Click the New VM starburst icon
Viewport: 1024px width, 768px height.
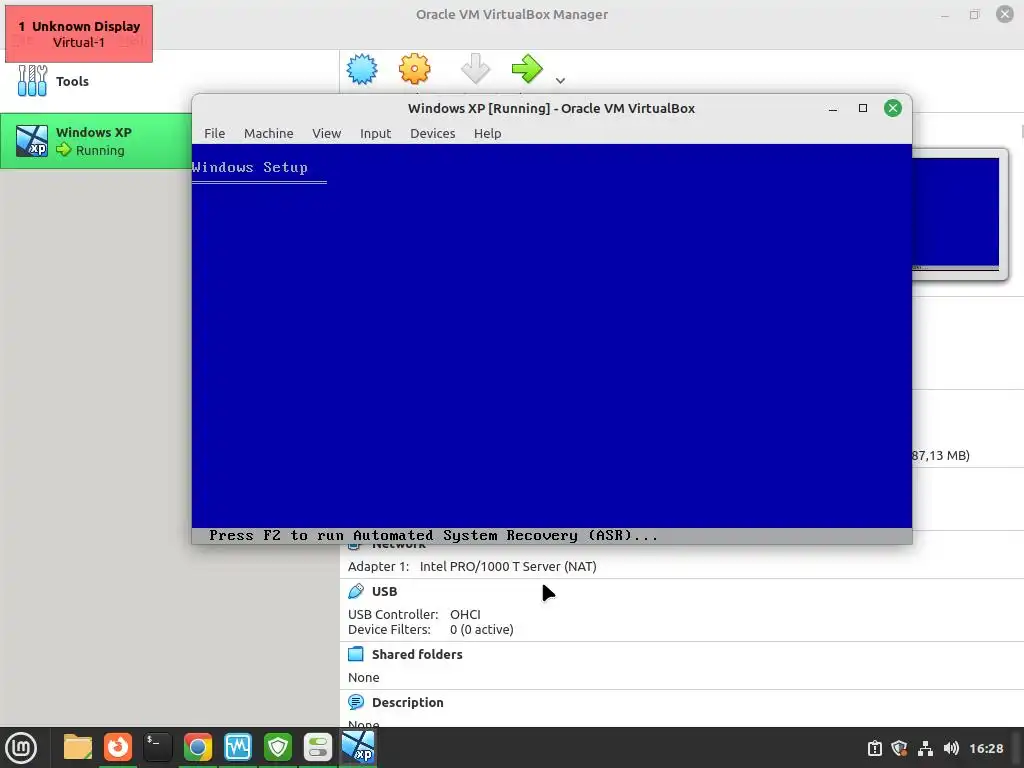coord(362,69)
